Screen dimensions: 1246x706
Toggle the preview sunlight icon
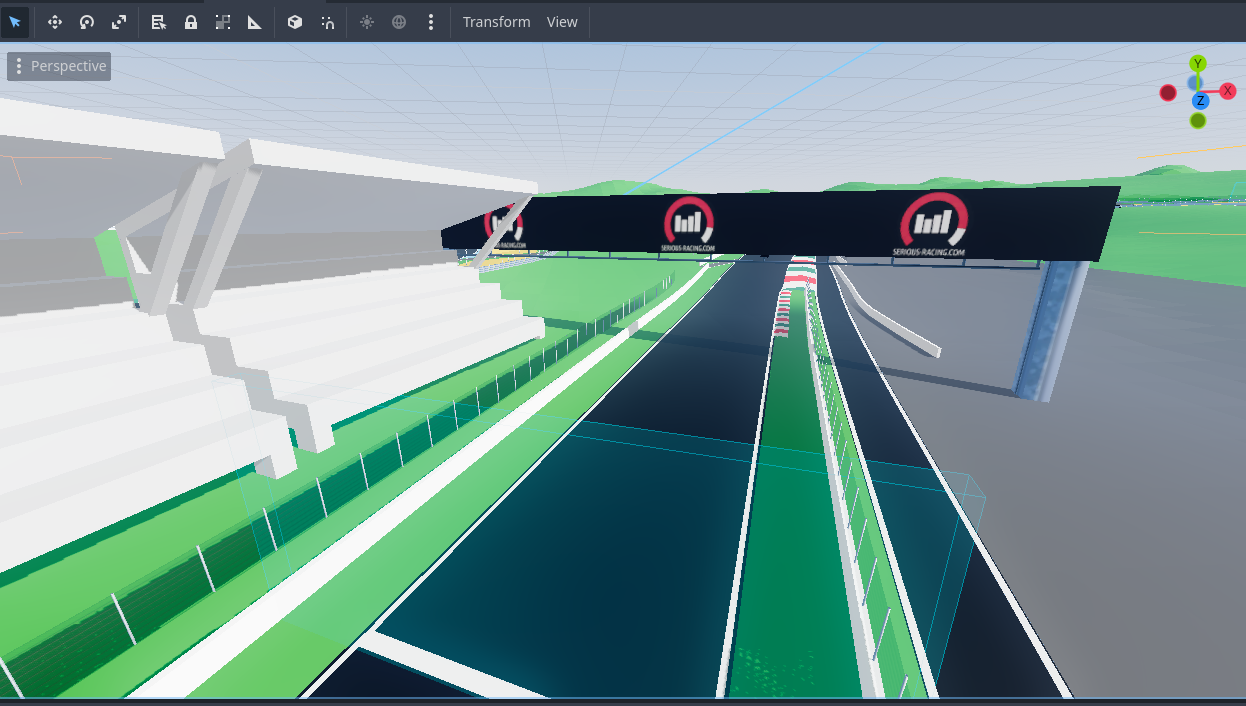pos(367,22)
